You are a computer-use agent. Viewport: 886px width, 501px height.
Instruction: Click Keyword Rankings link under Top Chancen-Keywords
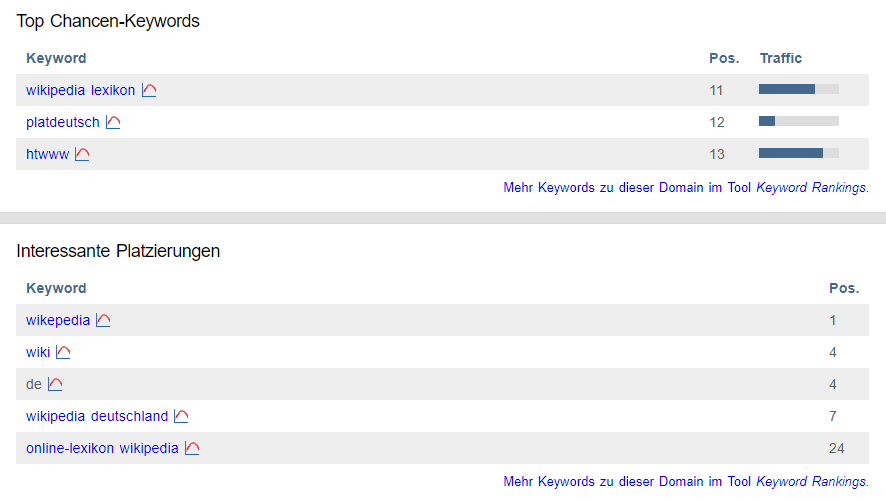[812, 188]
